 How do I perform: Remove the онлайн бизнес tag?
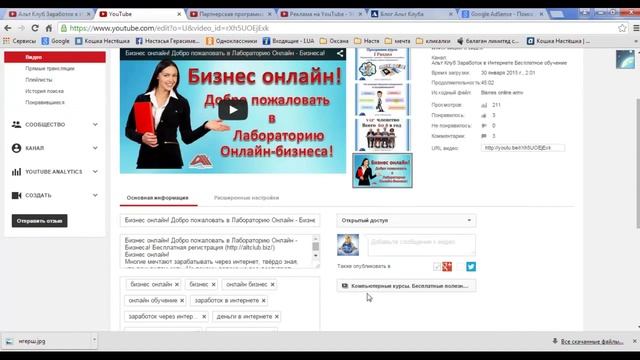[x=273, y=284]
